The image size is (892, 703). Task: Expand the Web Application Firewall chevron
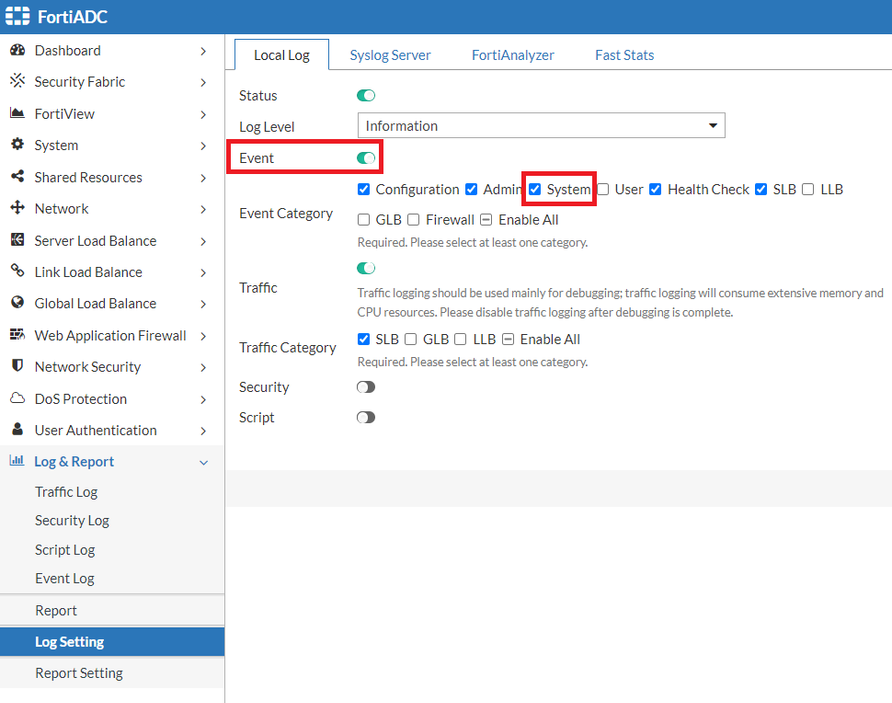tap(204, 336)
